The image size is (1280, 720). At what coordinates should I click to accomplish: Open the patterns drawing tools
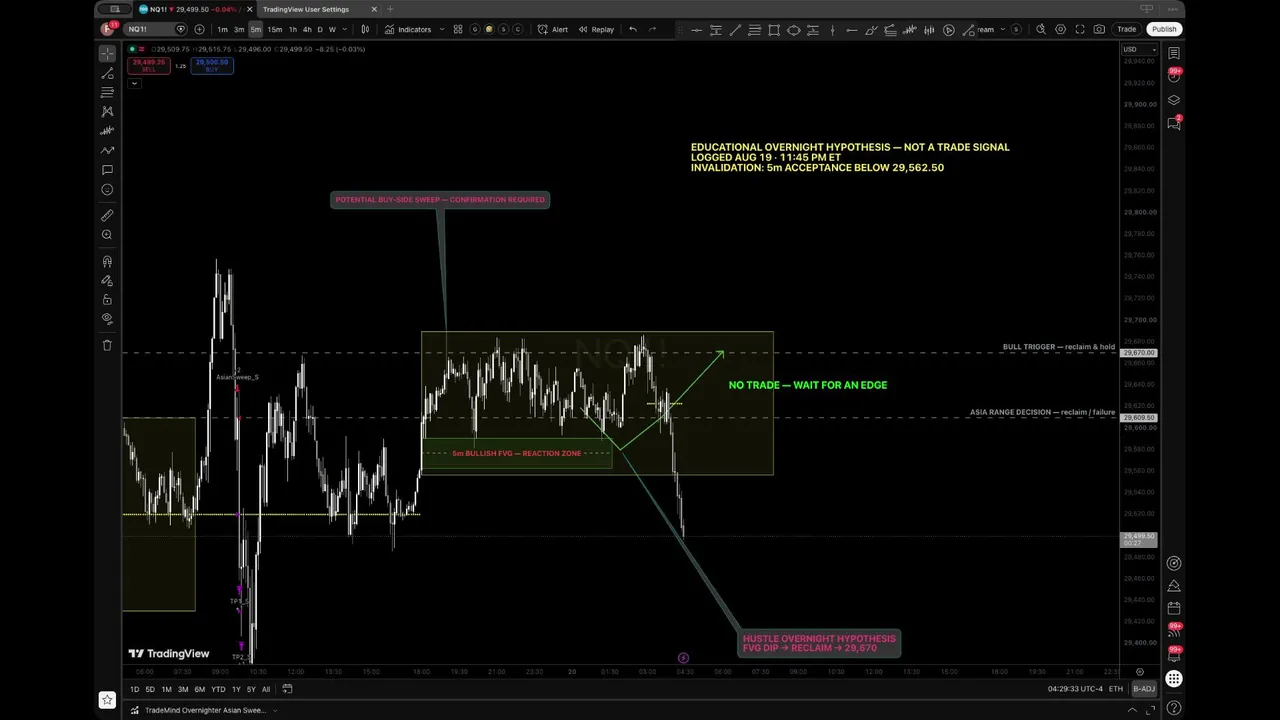[107, 111]
